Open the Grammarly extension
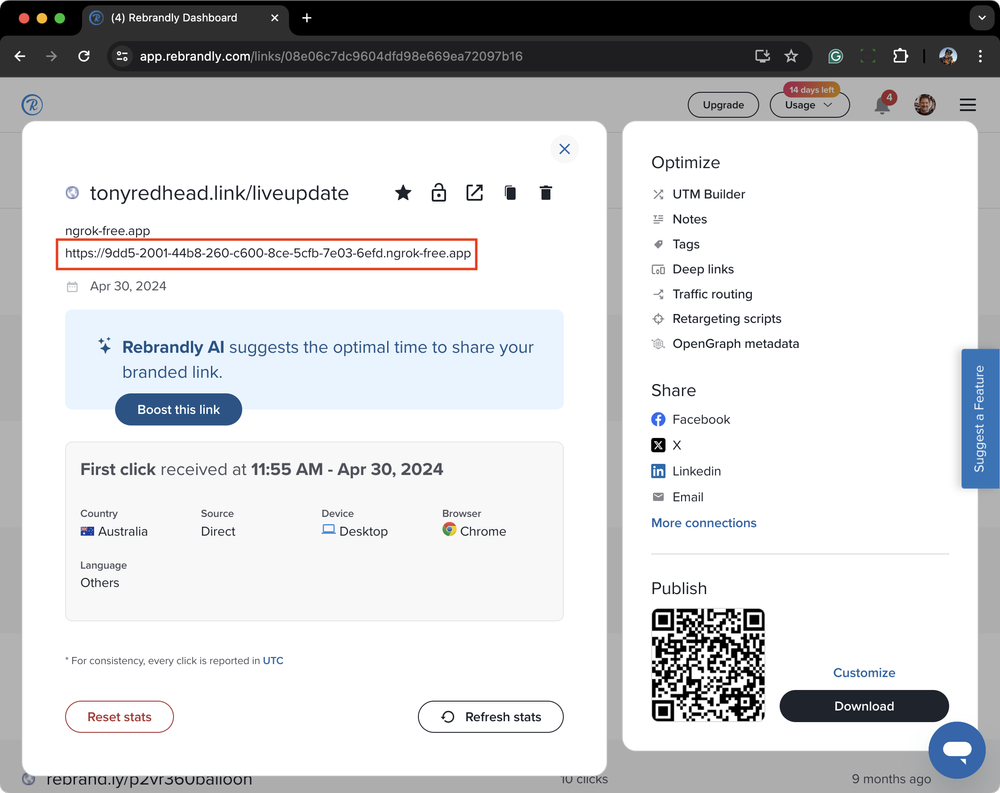 click(x=835, y=56)
